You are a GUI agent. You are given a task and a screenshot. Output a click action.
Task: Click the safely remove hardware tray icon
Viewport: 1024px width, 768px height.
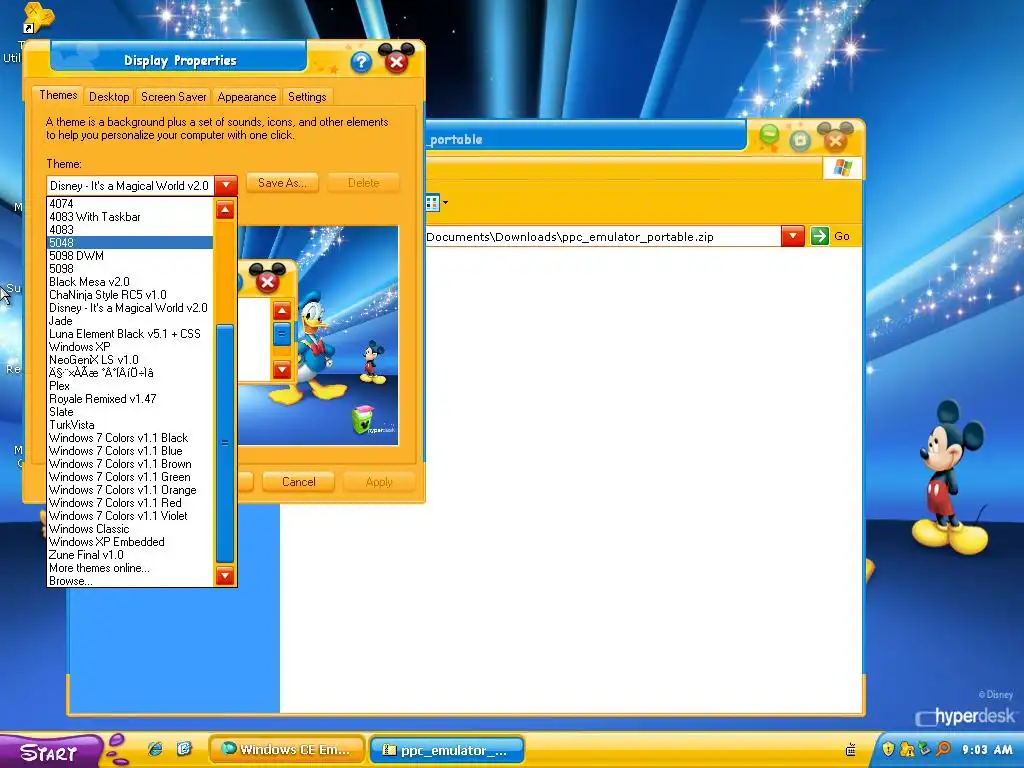coord(925,749)
